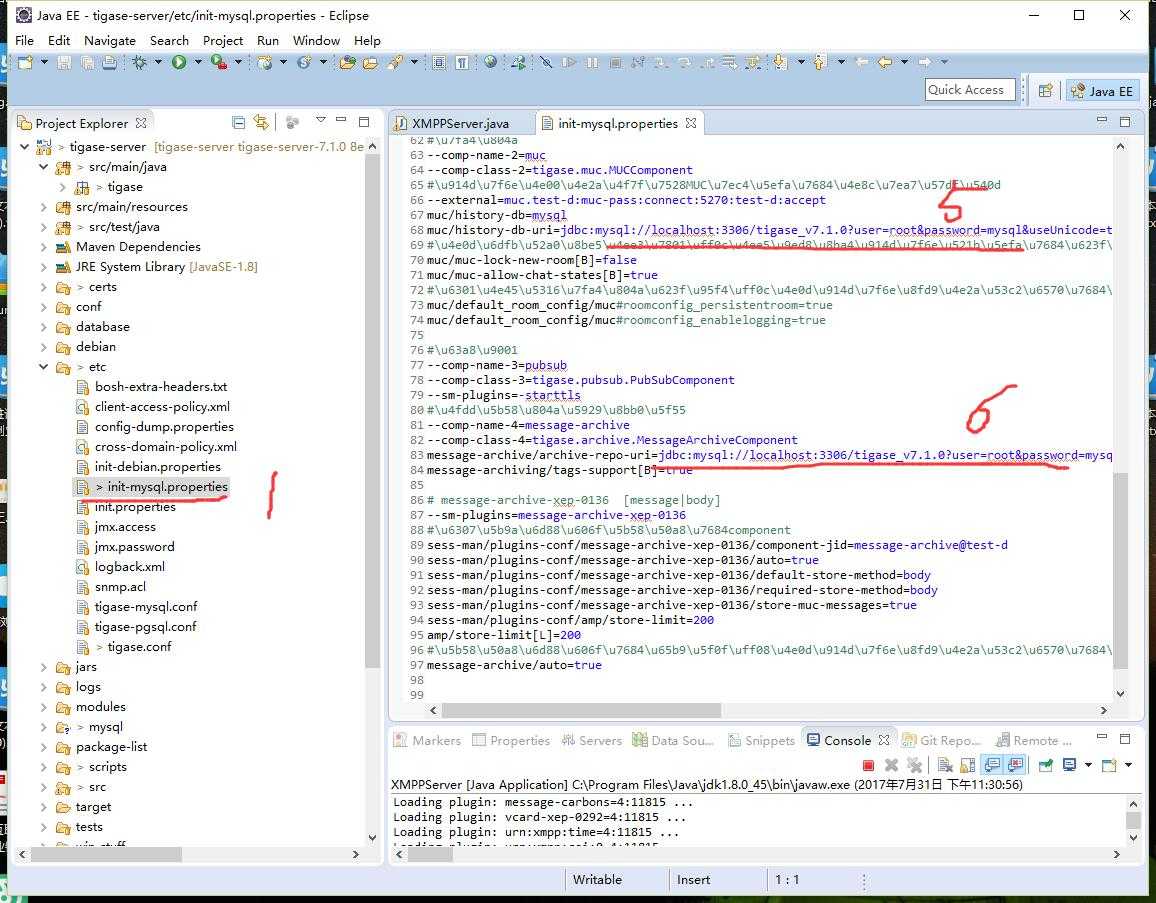Minimize the Project Explorer view

pos(341,119)
